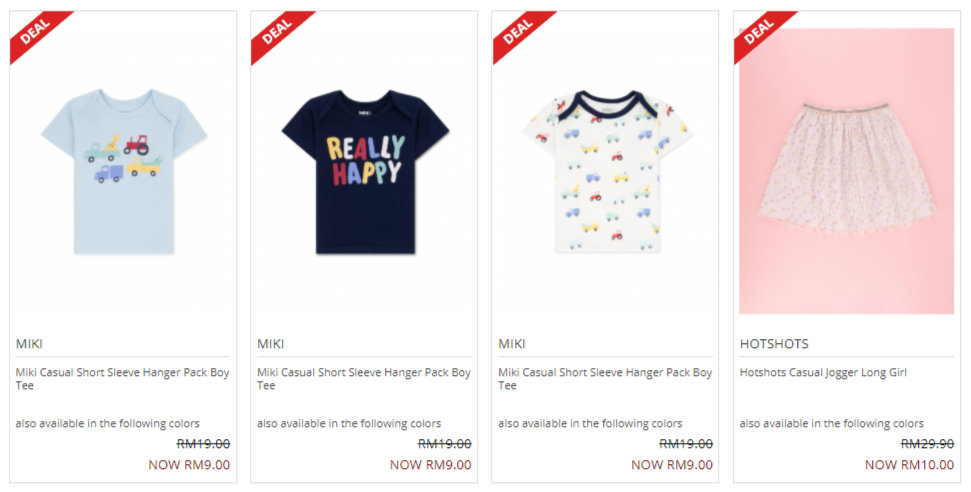This screenshot has width=971, height=492.
Task: Click the struck-out RM29.90 original price
Action: coord(927,444)
